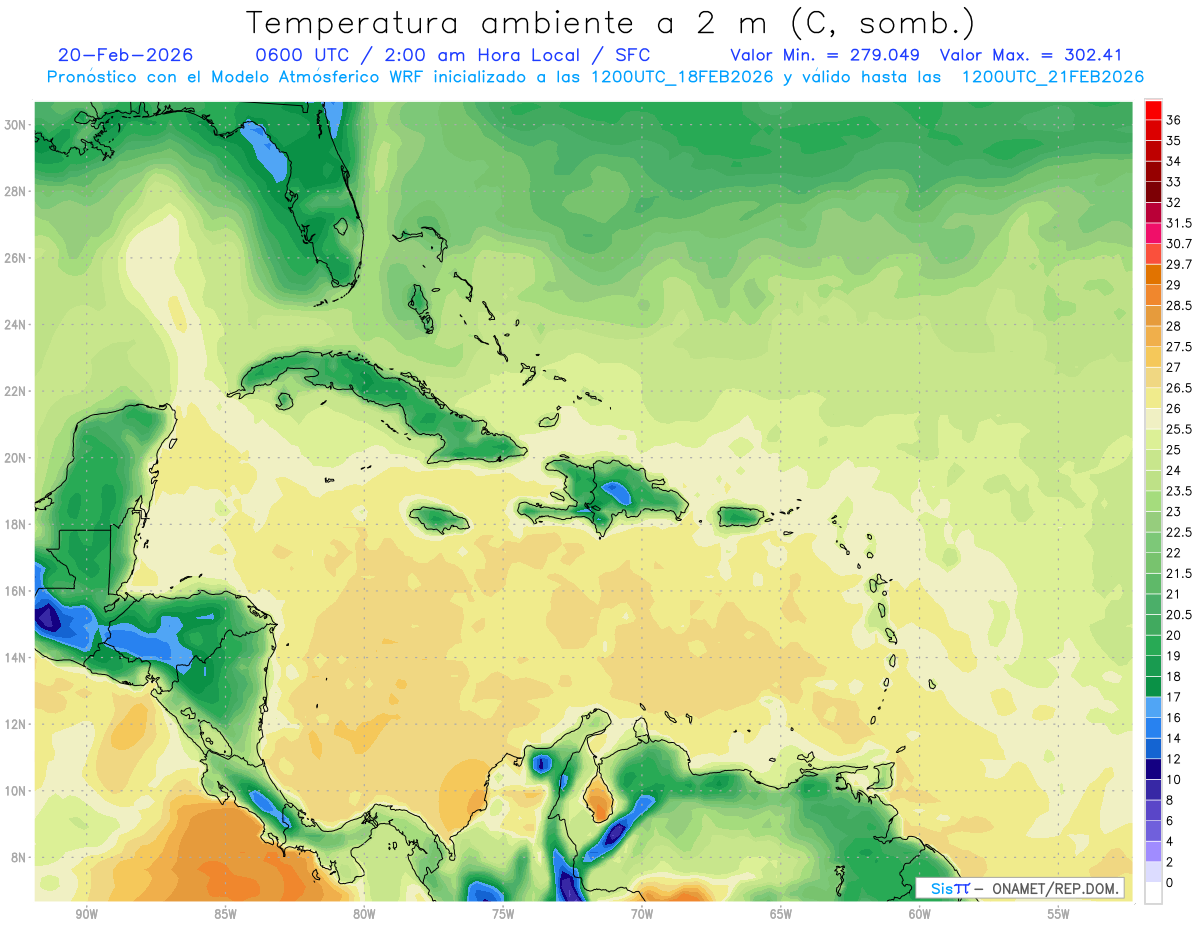Click the longitude label "70W"

642,914
